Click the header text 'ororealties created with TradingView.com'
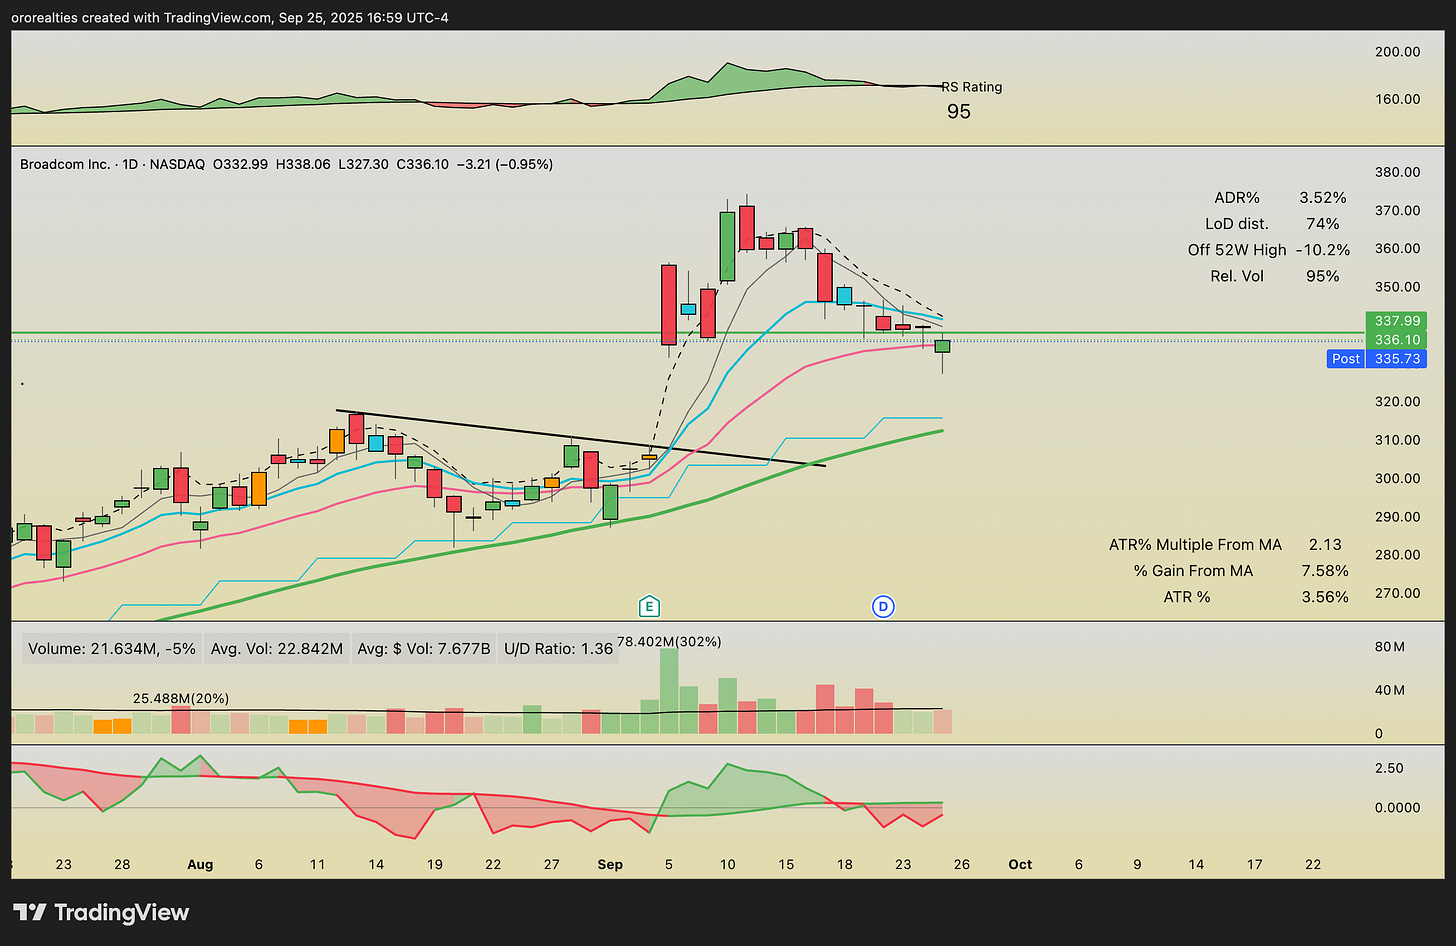Viewport: 1456px width, 946px height. tap(141, 18)
